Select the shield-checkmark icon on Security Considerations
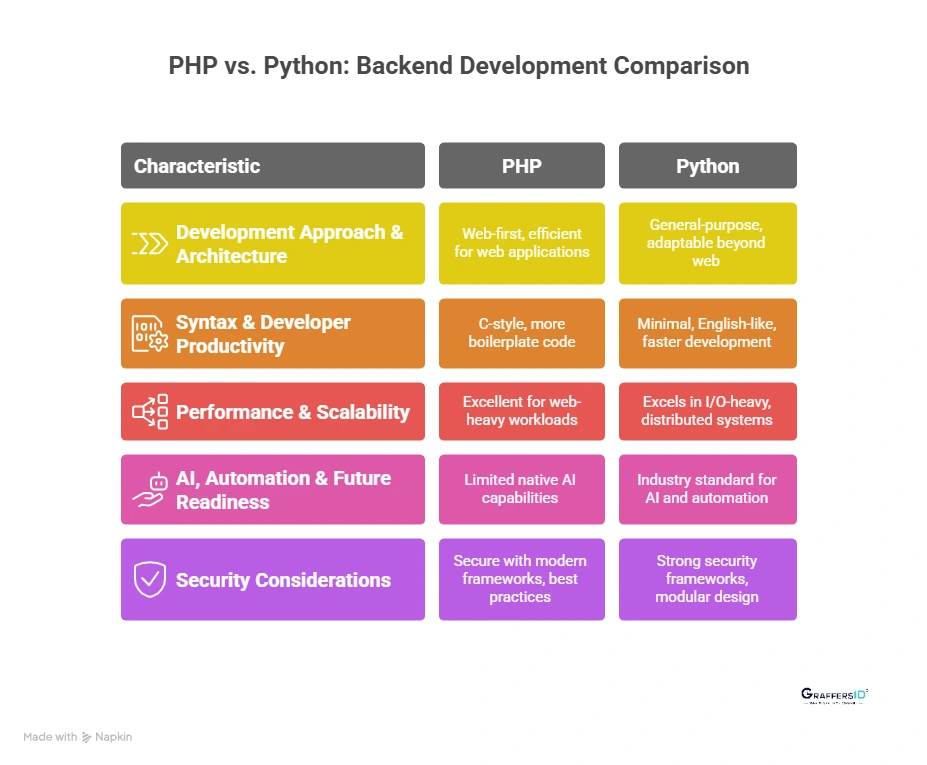927x765 pixels. click(x=148, y=580)
